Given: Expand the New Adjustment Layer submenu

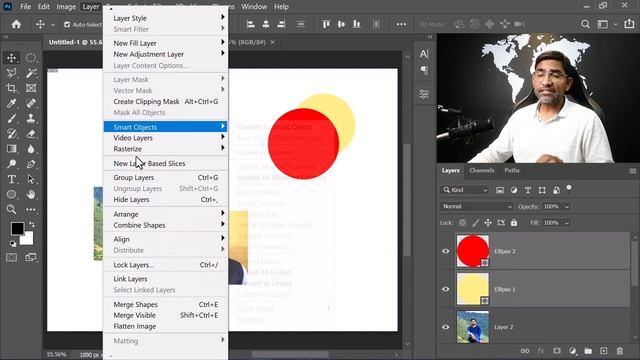Looking at the screenshot, I should click(x=166, y=54).
